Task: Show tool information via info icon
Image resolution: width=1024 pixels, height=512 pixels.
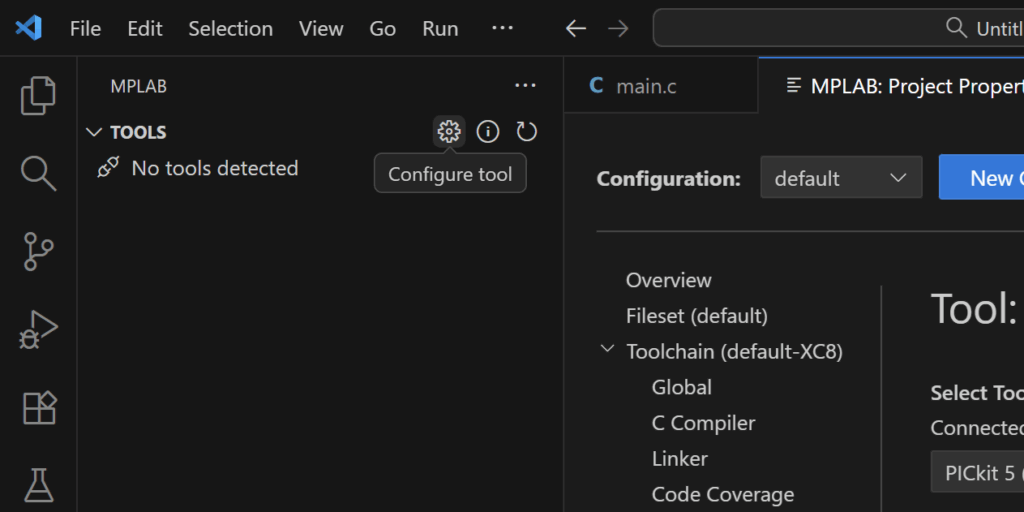Action: pyautogui.click(x=487, y=132)
